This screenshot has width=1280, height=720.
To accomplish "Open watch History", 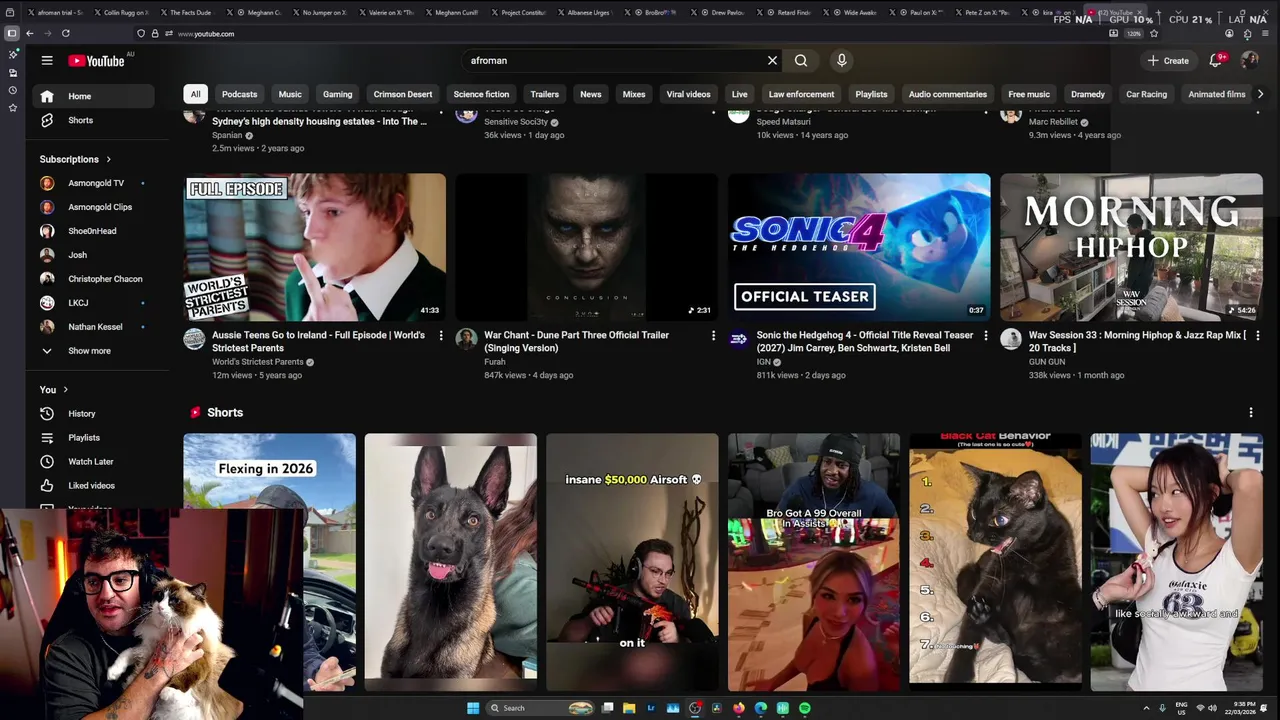I will (x=92, y=414).
